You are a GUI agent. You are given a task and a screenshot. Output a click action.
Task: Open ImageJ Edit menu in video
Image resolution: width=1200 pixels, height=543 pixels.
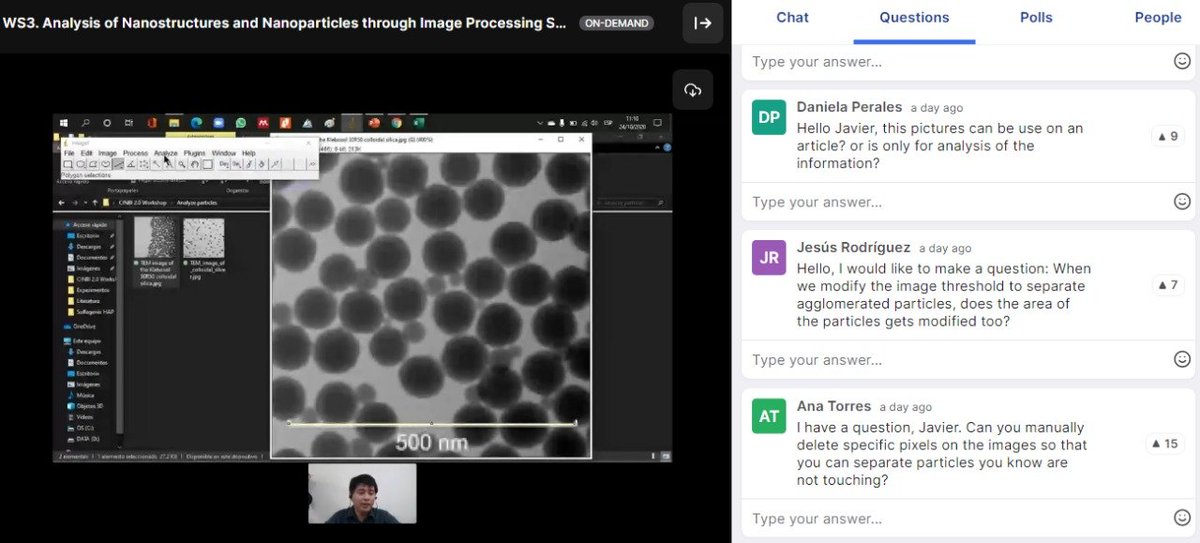pos(87,153)
